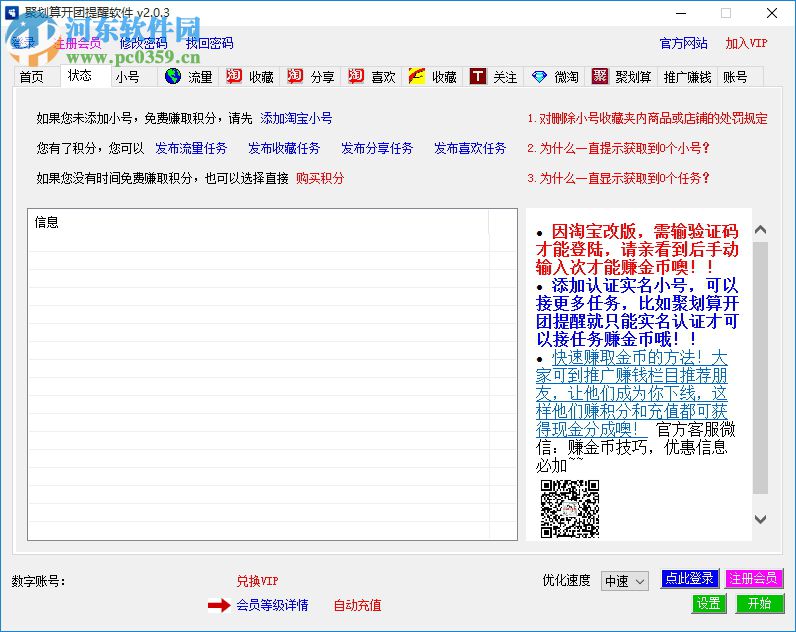
Task: Click the 添加淘宝小号 link
Action: [x=296, y=118]
